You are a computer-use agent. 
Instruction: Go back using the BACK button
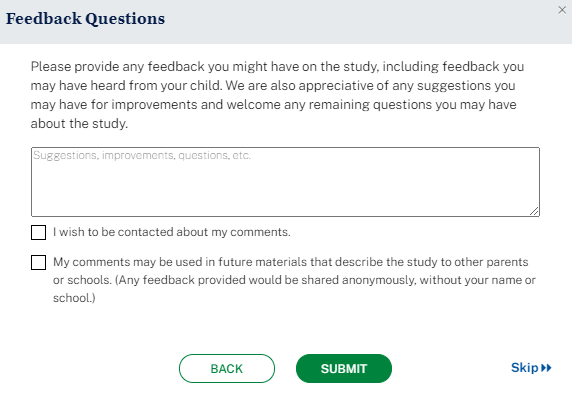click(227, 369)
